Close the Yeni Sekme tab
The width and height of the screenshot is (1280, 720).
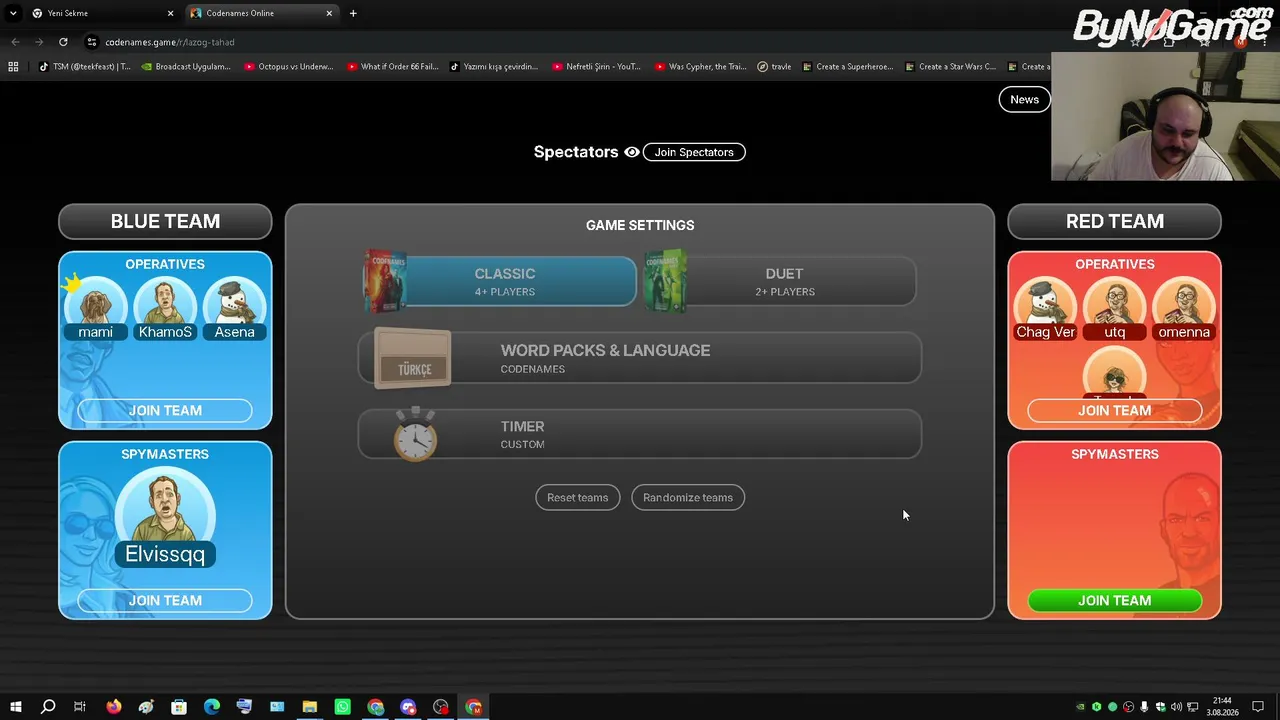170,13
